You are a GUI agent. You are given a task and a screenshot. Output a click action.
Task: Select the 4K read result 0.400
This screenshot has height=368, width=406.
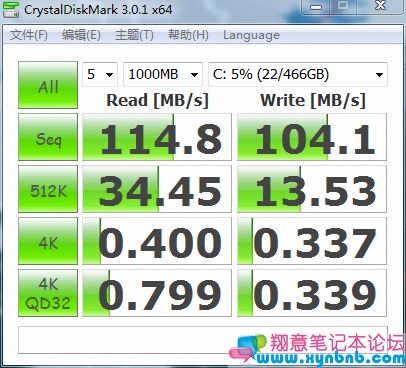point(157,241)
